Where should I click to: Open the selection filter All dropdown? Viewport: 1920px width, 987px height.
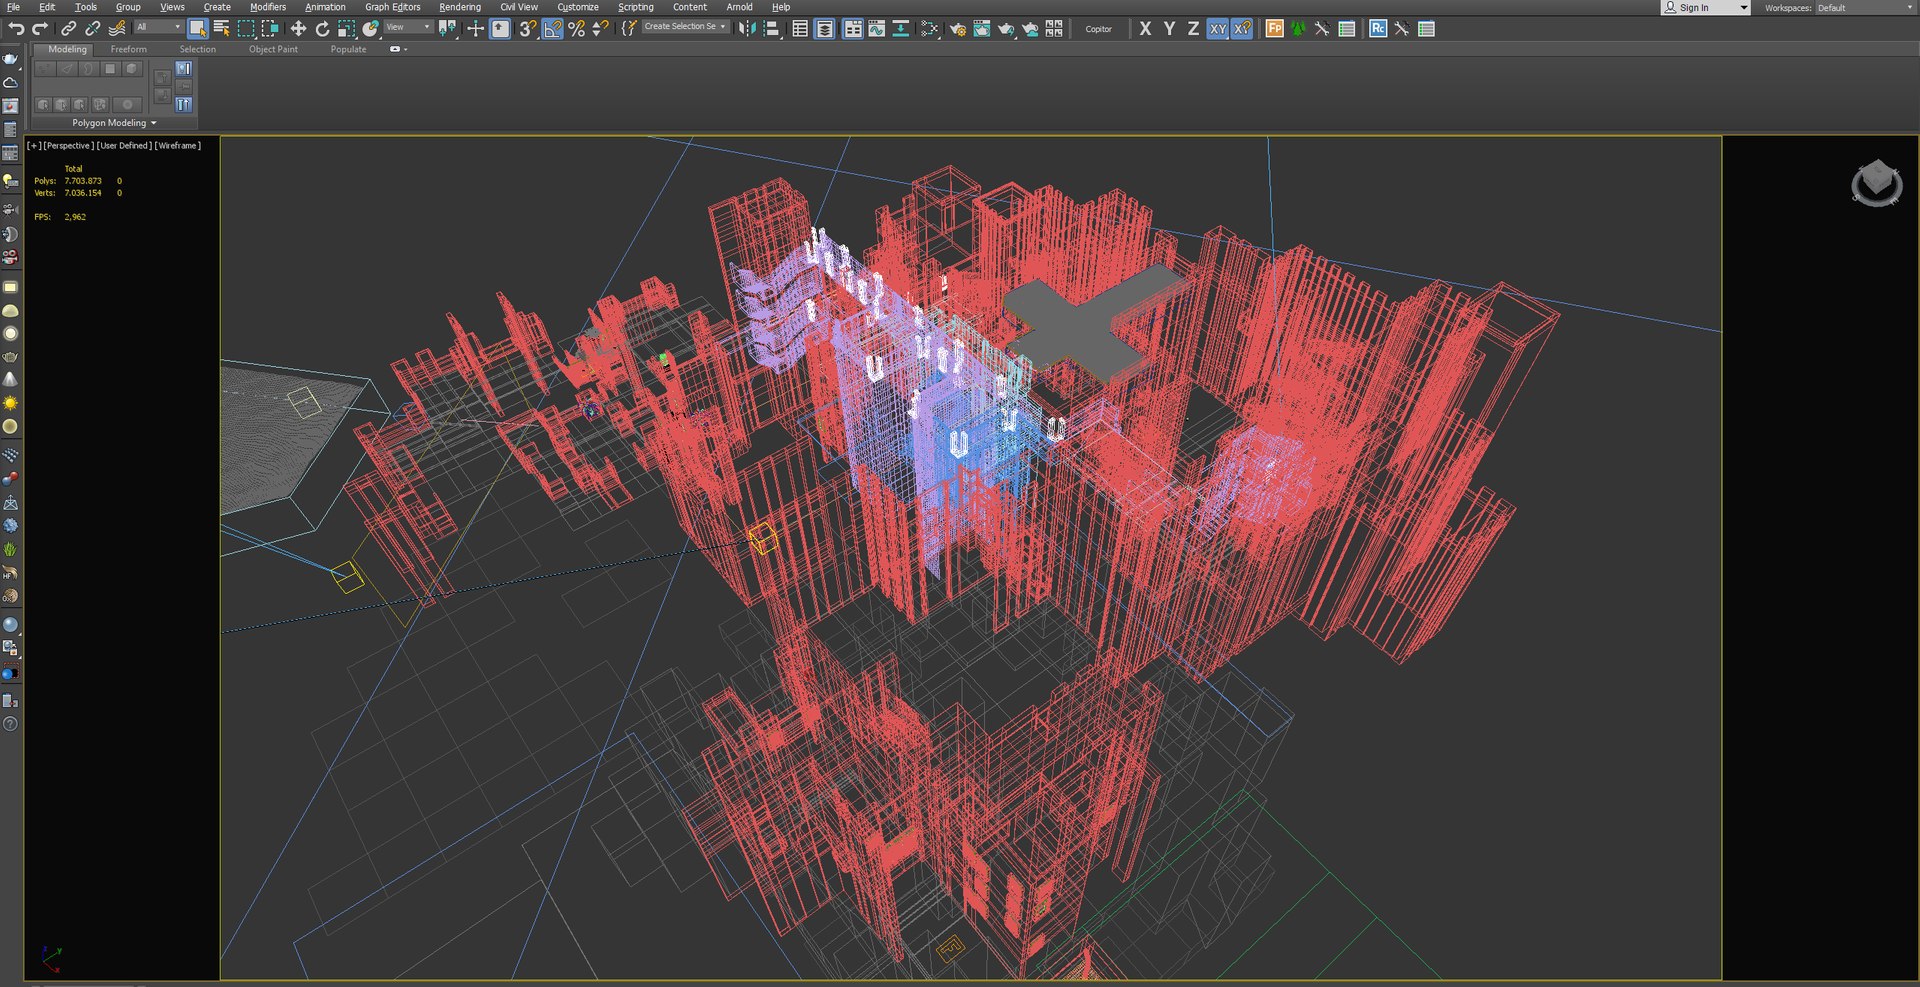(158, 27)
